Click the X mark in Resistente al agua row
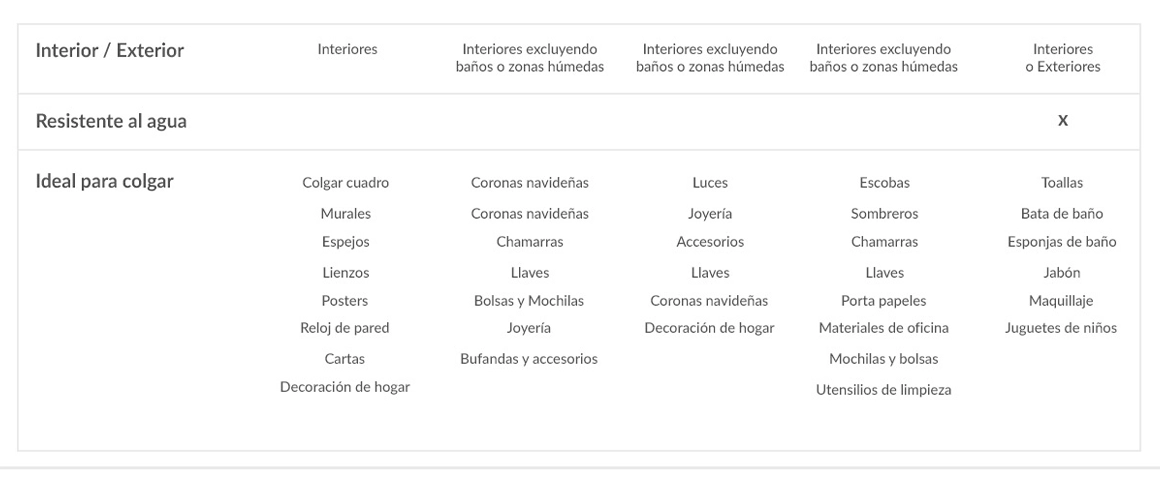The image size is (1160, 480). click(1062, 121)
